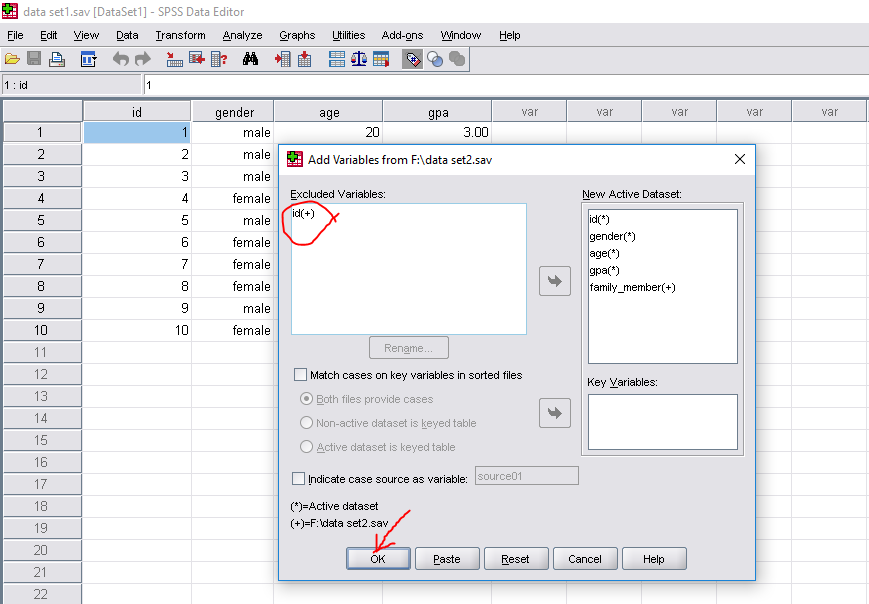
Task: Select gpa(*) in New Active Dataset
Action: [604, 270]
